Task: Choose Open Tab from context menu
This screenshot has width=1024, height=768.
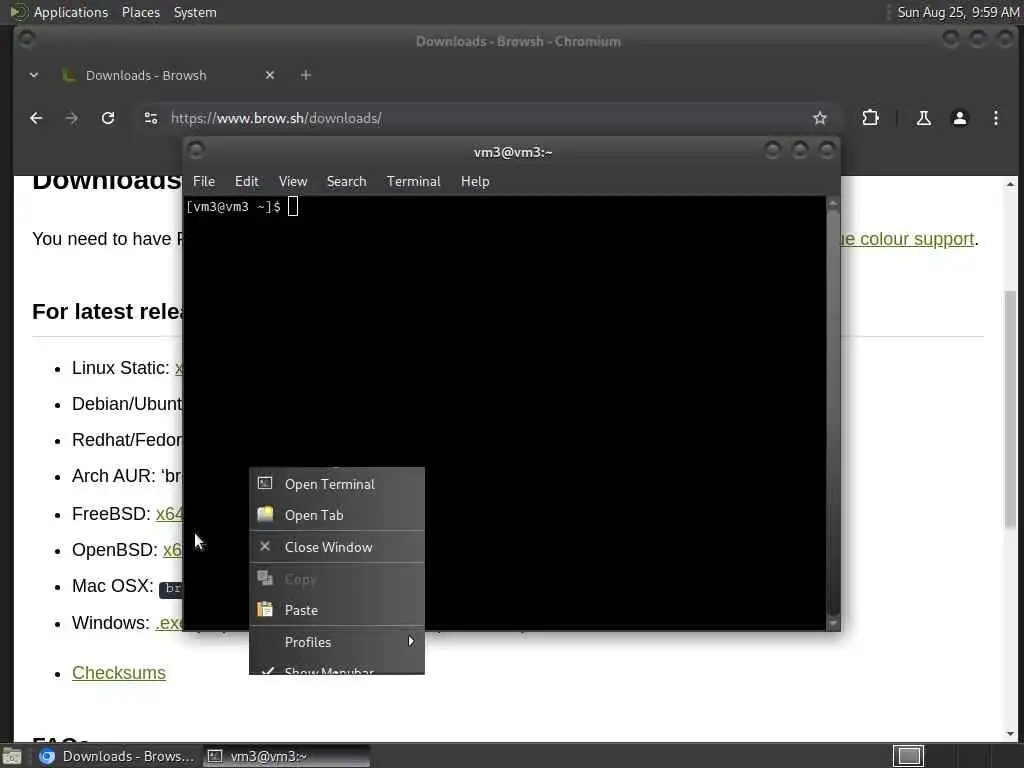Action: pyautogui.click(x=337, y=515)
